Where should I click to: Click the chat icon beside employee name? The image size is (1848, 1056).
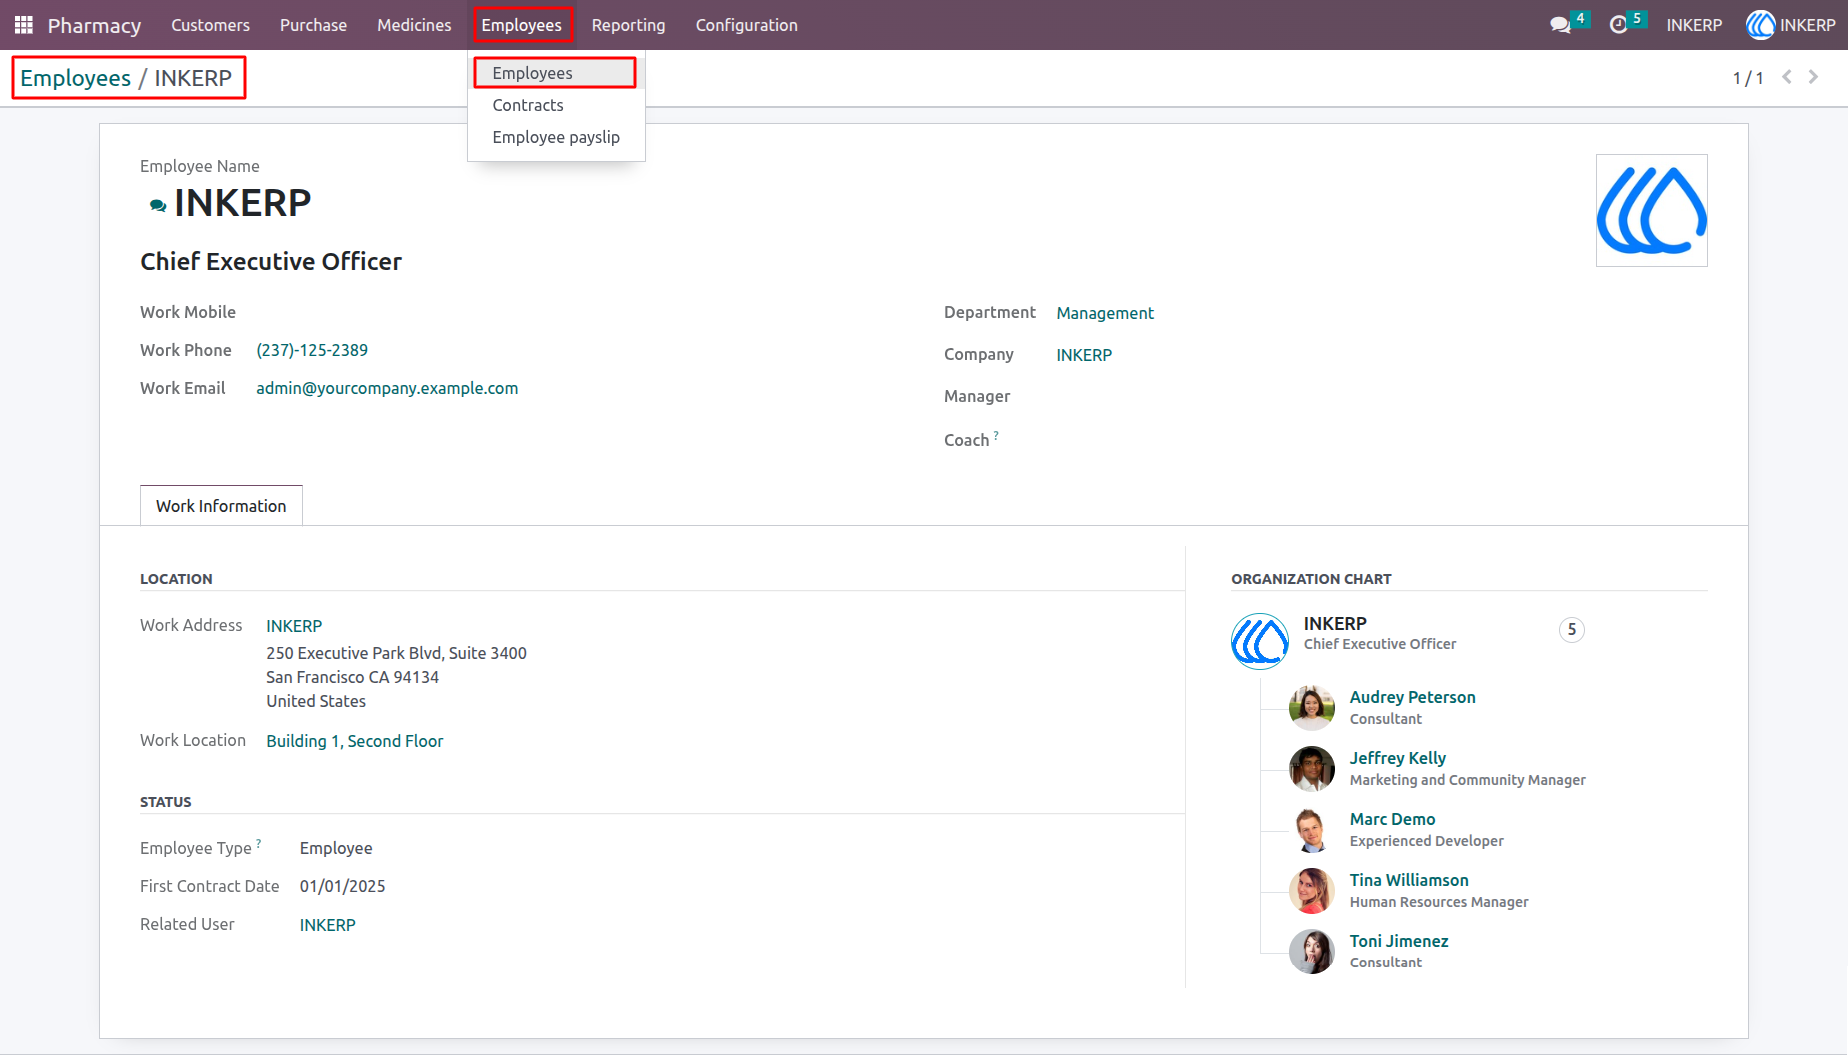[x=157, y=205]
